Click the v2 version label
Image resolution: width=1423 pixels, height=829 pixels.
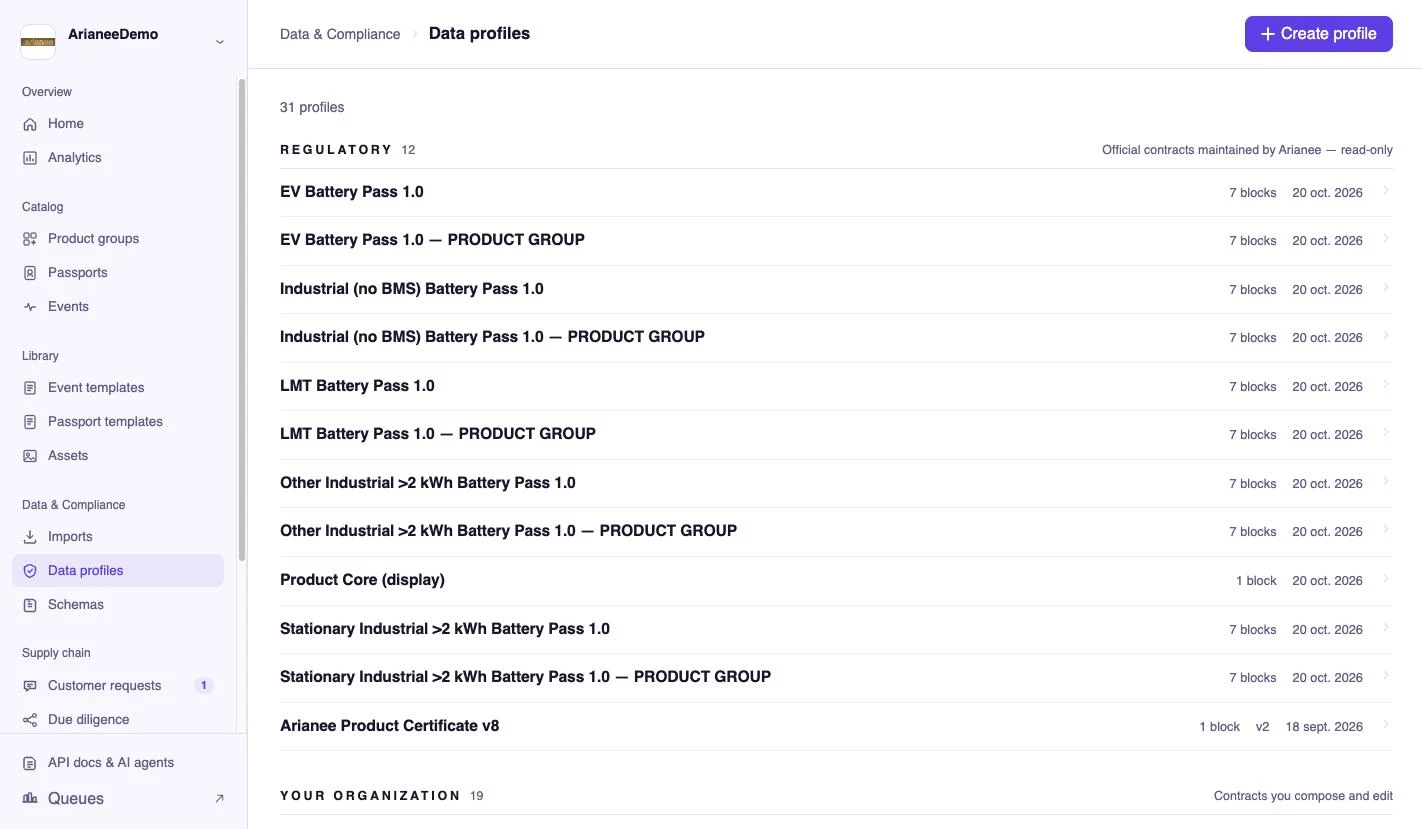1262,727
